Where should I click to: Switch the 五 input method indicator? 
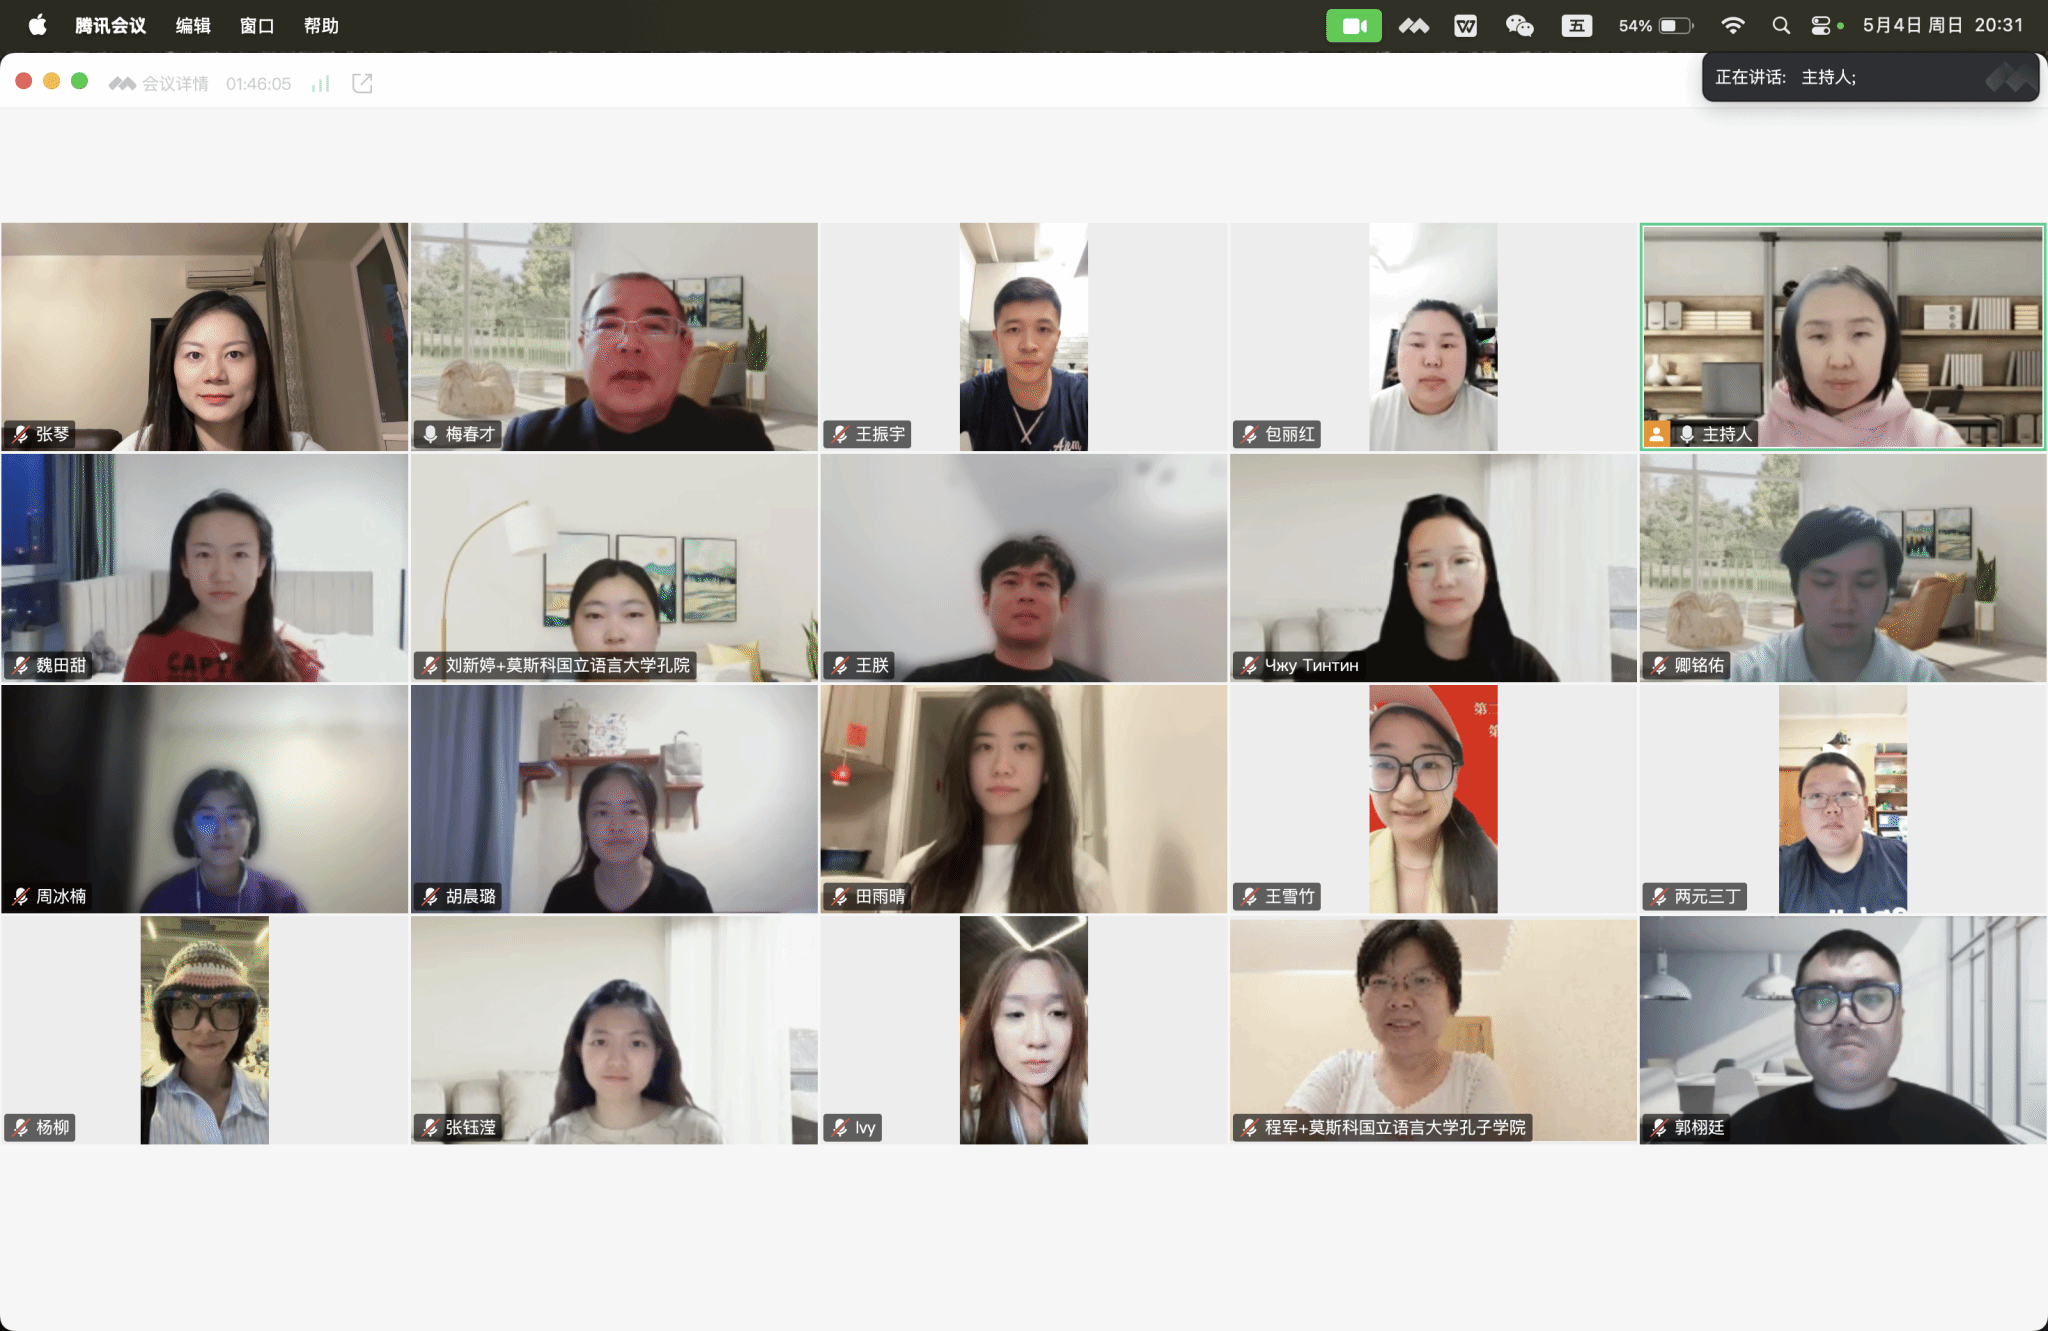coord(1576,25)
